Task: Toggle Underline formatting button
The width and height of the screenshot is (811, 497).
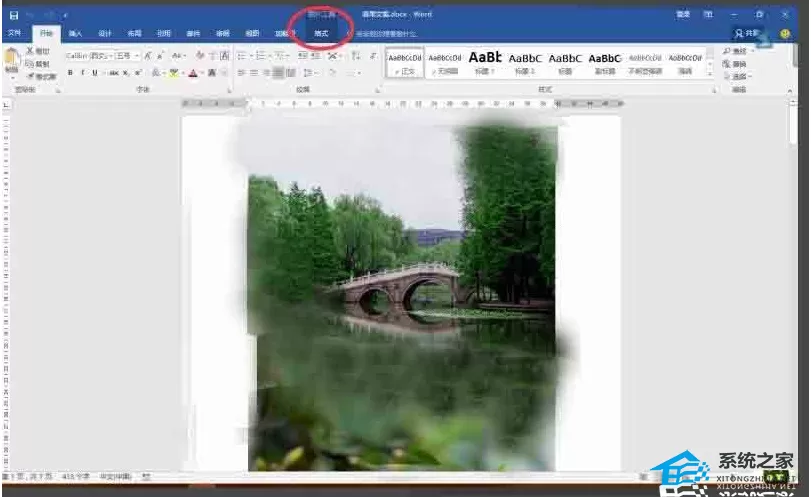Action: coord(95,73)
